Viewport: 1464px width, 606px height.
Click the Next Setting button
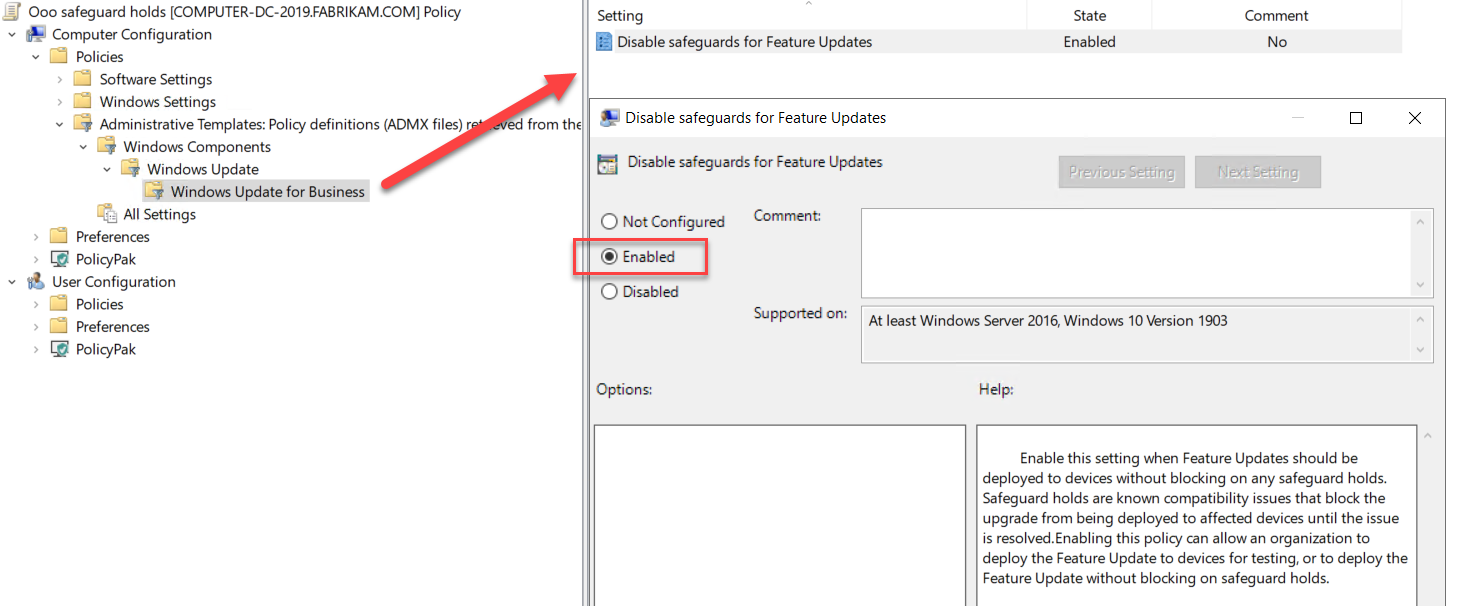pos(1258,172)
